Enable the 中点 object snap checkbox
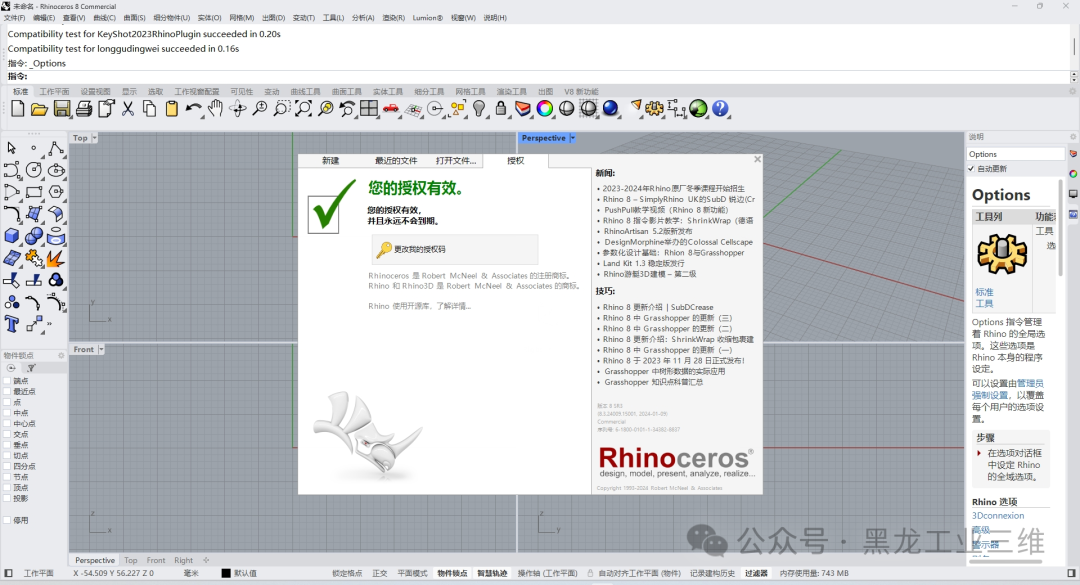Screen dimensions: 1080x585 (8, 413)
